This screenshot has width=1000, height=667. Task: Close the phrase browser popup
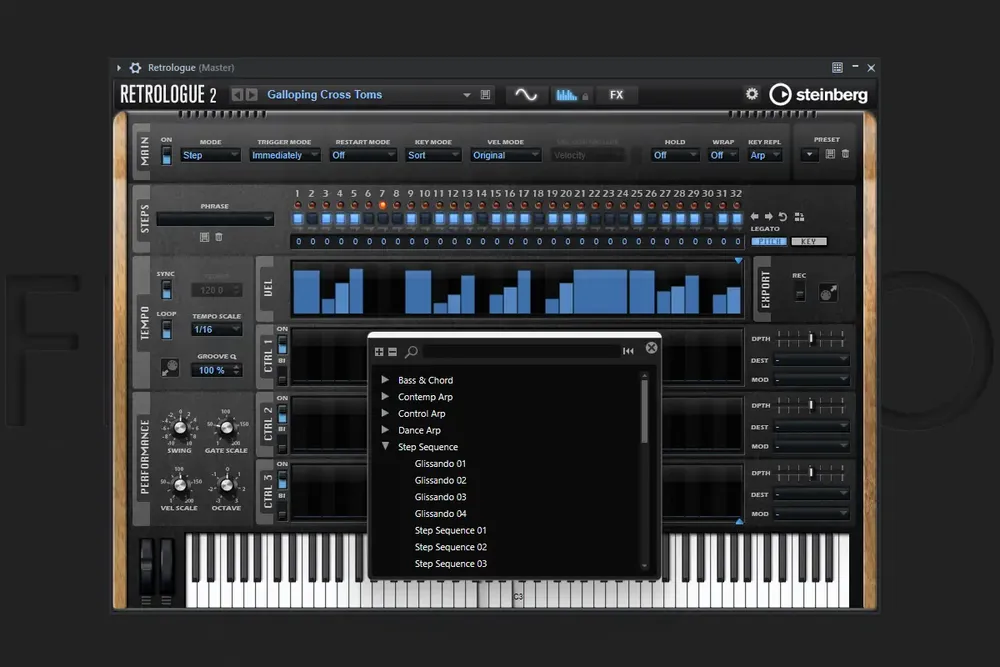point(651,348)
